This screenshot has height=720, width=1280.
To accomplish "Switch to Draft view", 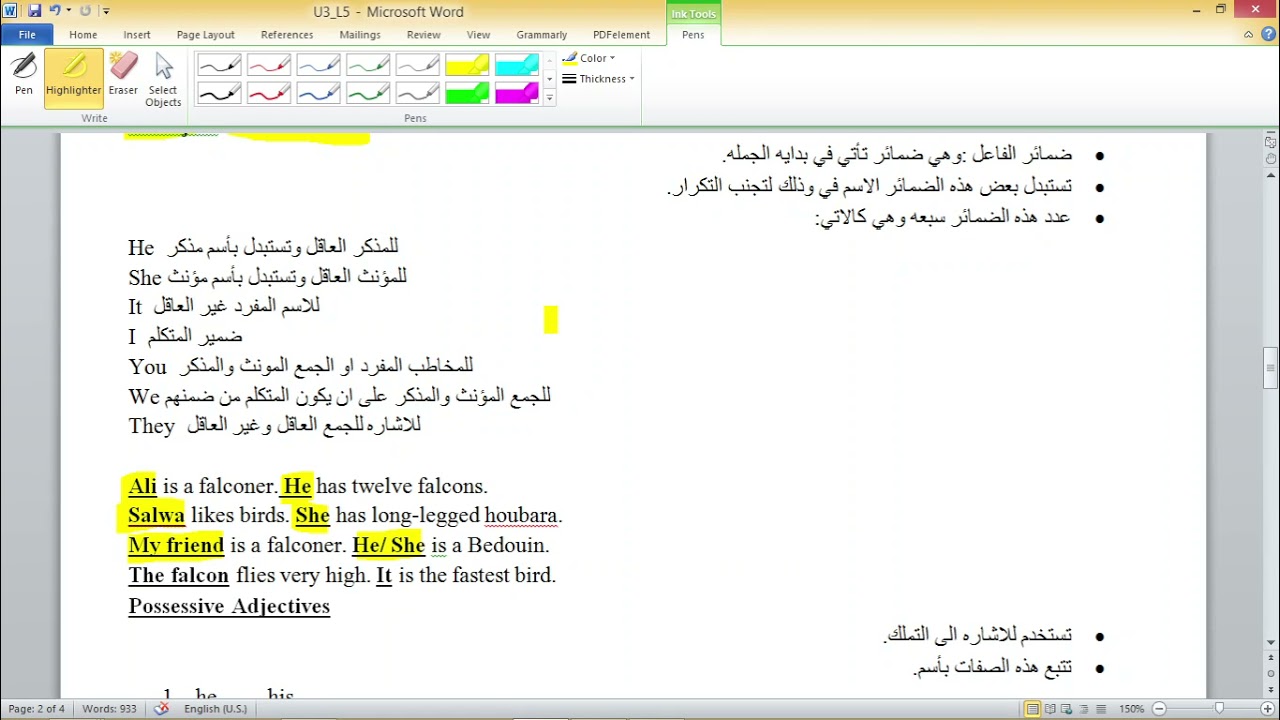I will pyautogui.click(x=1100, y=709).
